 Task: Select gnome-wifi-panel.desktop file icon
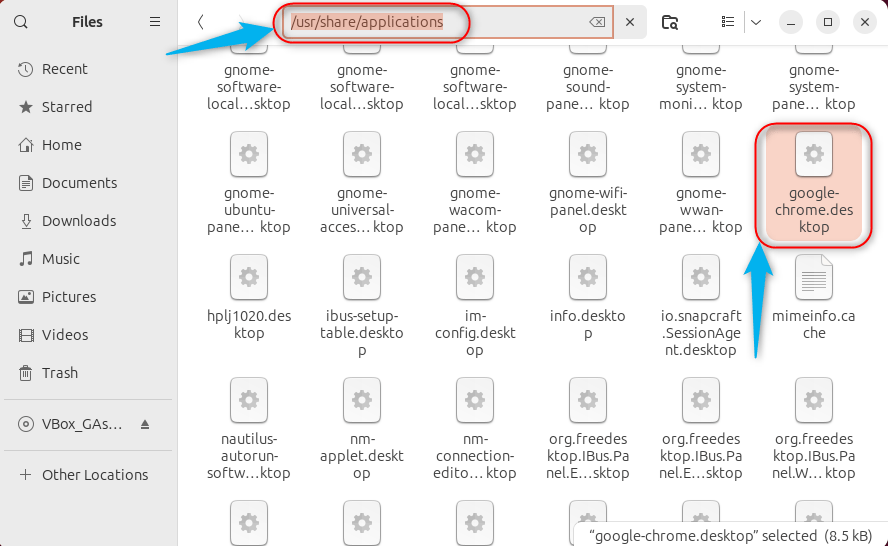coord(588,154)
